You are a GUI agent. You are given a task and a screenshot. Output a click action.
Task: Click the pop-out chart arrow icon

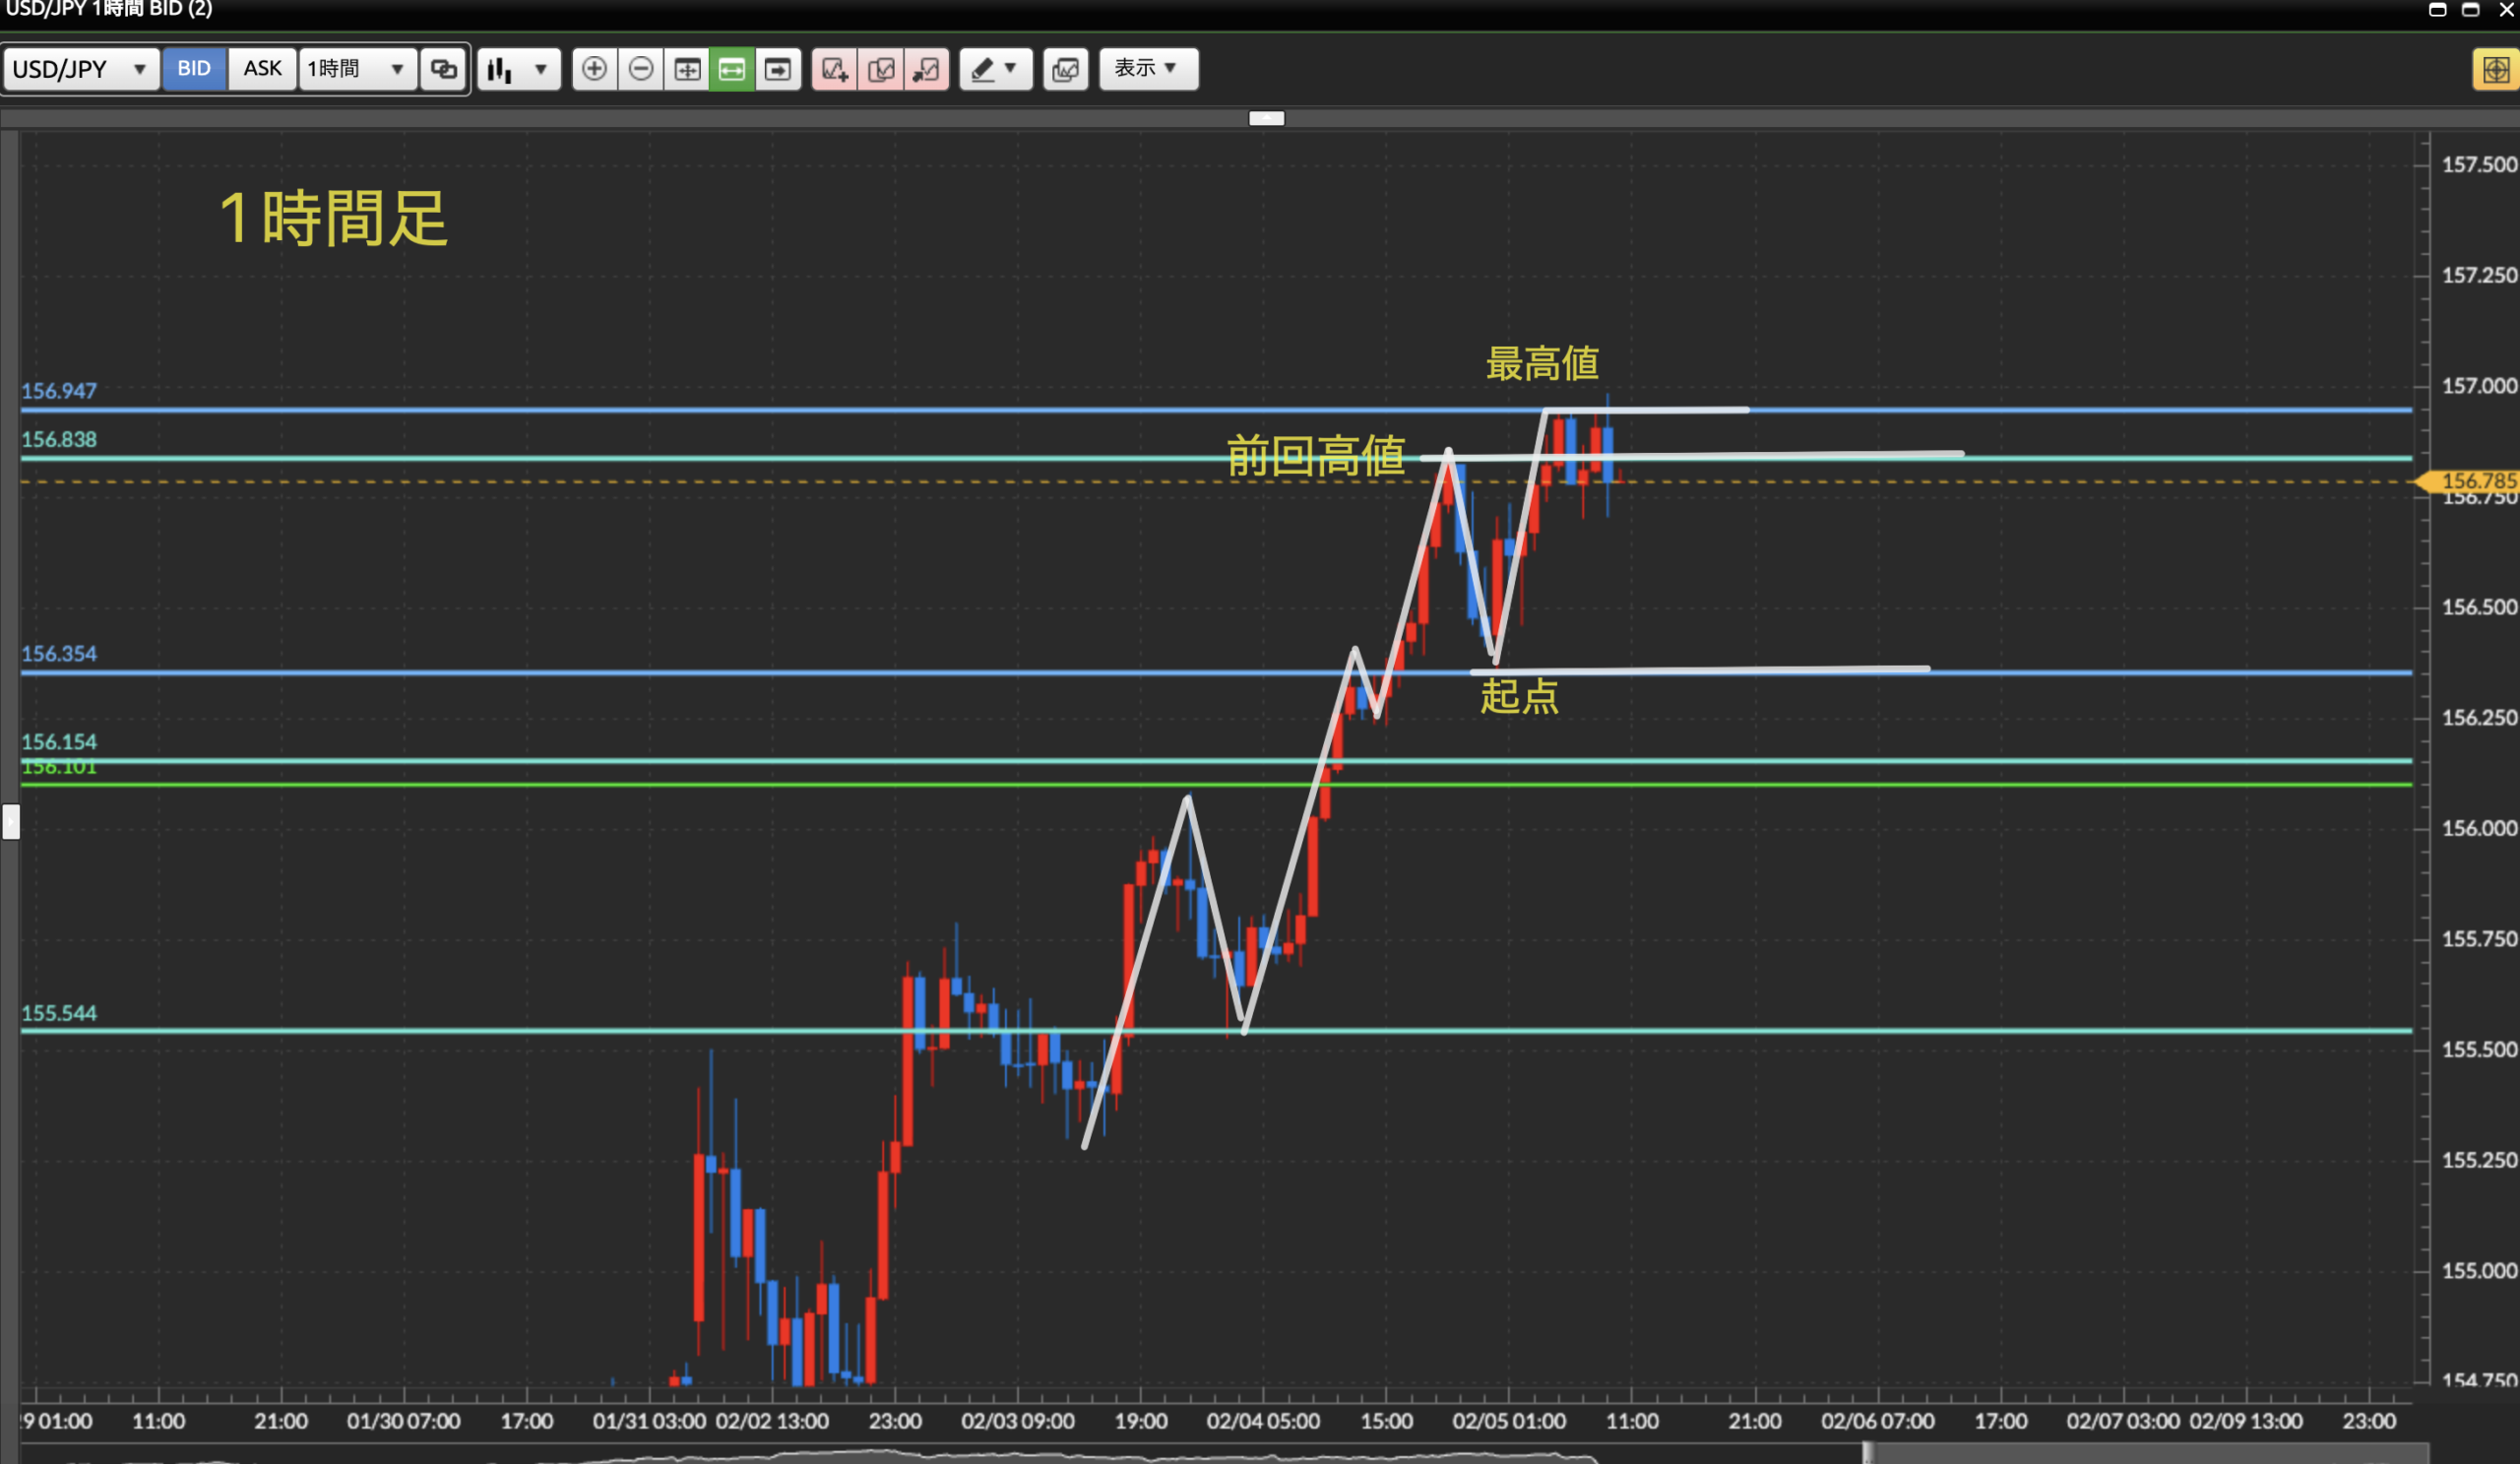coord(927,69)
